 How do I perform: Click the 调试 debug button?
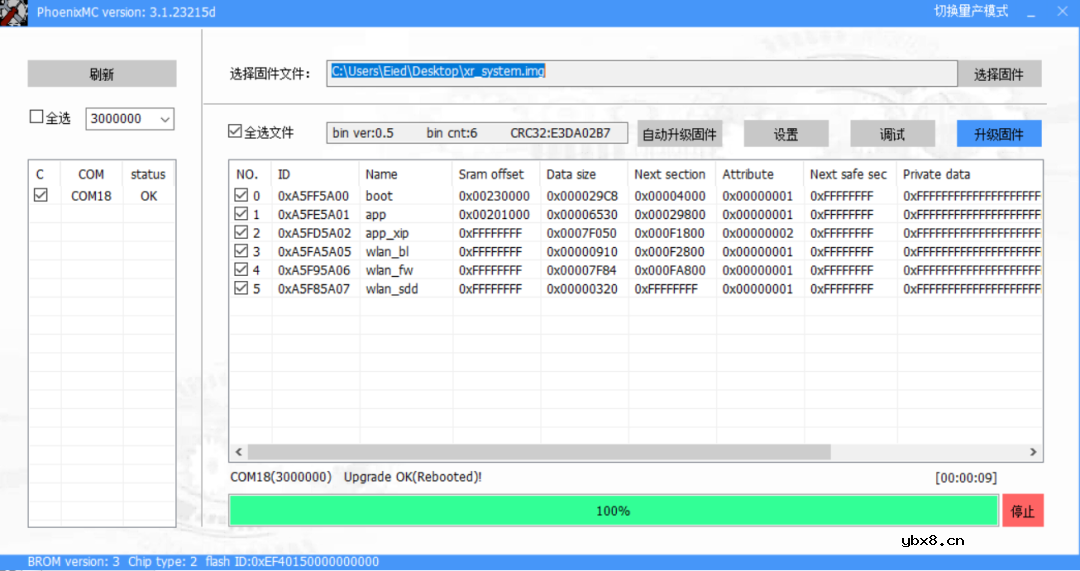click(x=892, y=134)
